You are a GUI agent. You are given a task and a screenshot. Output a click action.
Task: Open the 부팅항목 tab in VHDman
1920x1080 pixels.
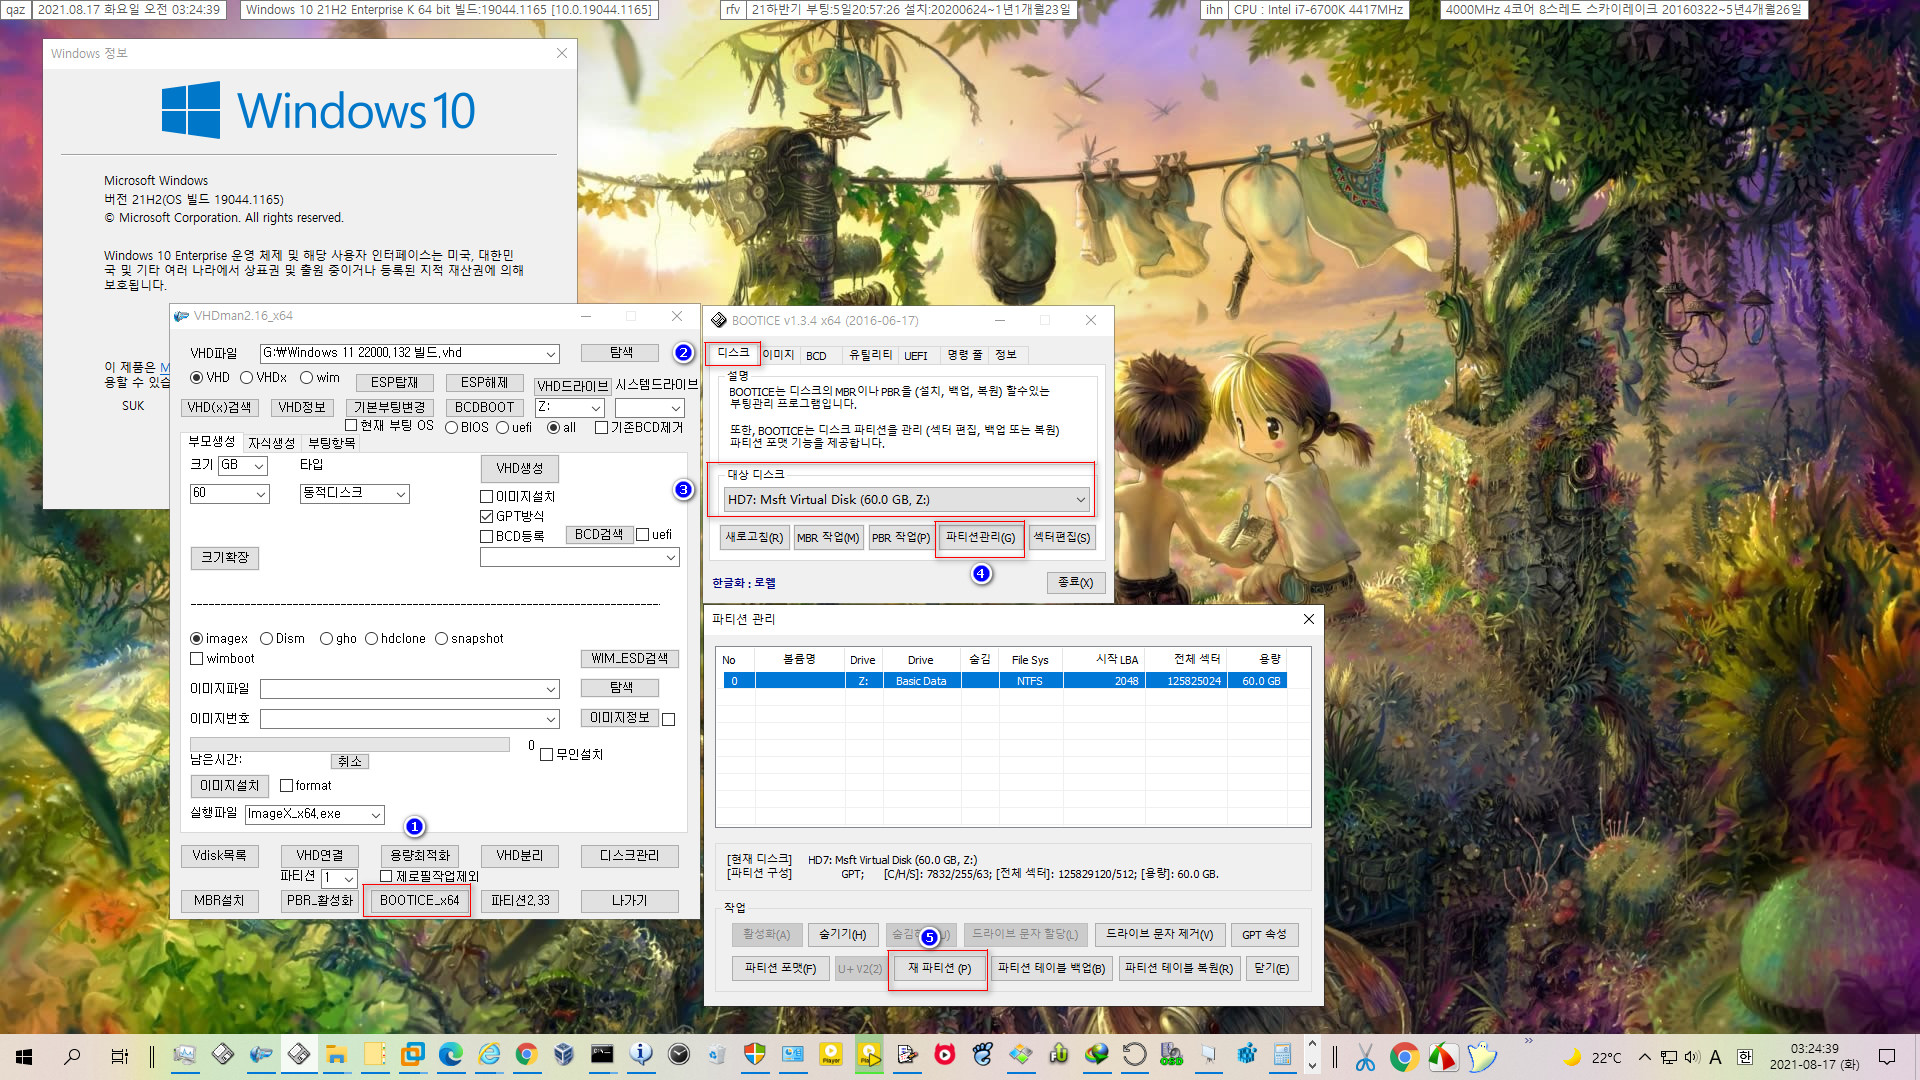pos(331,443)
